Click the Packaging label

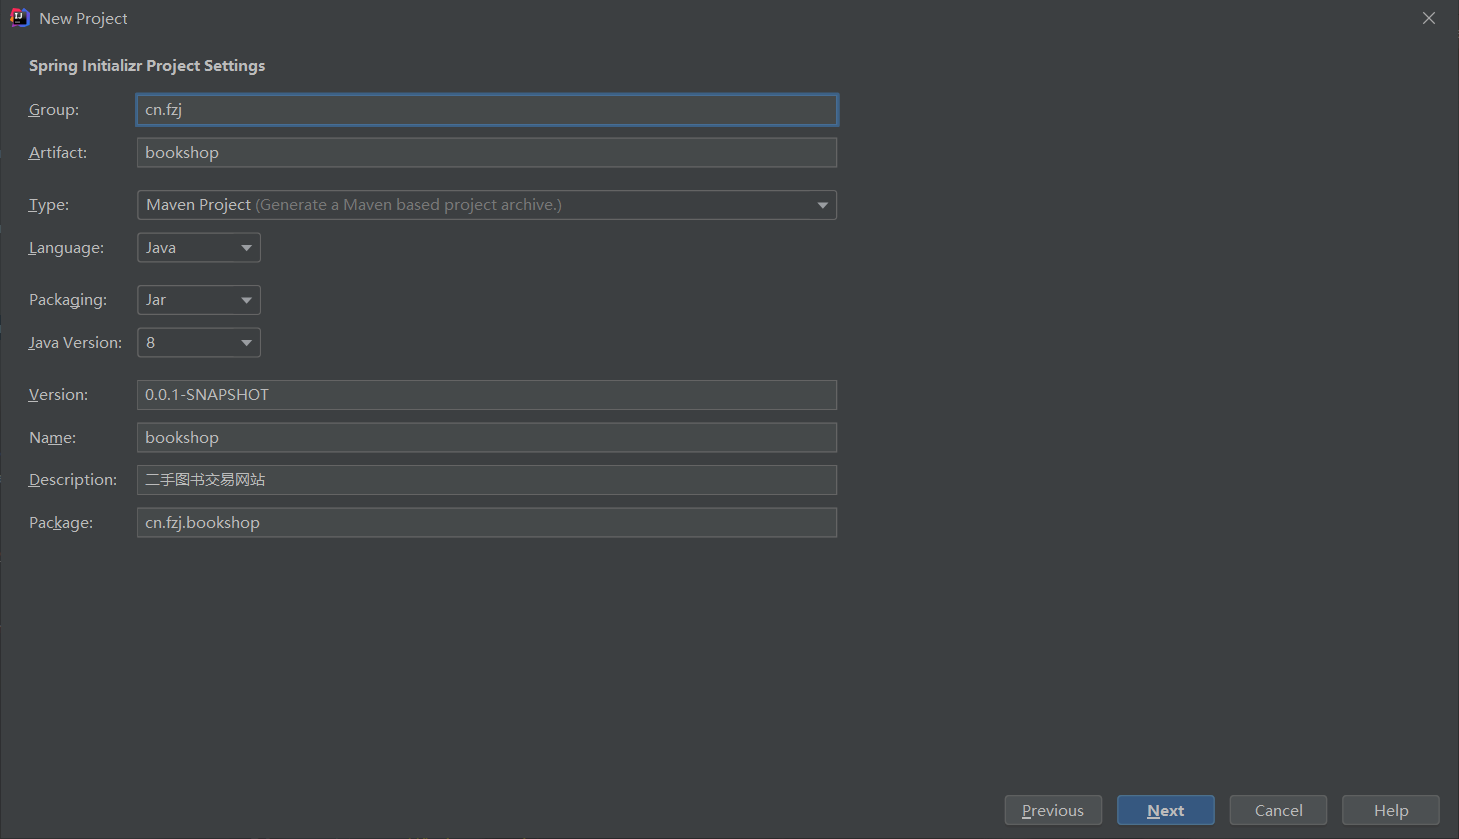pyautogui.click(x=68, y=300)
